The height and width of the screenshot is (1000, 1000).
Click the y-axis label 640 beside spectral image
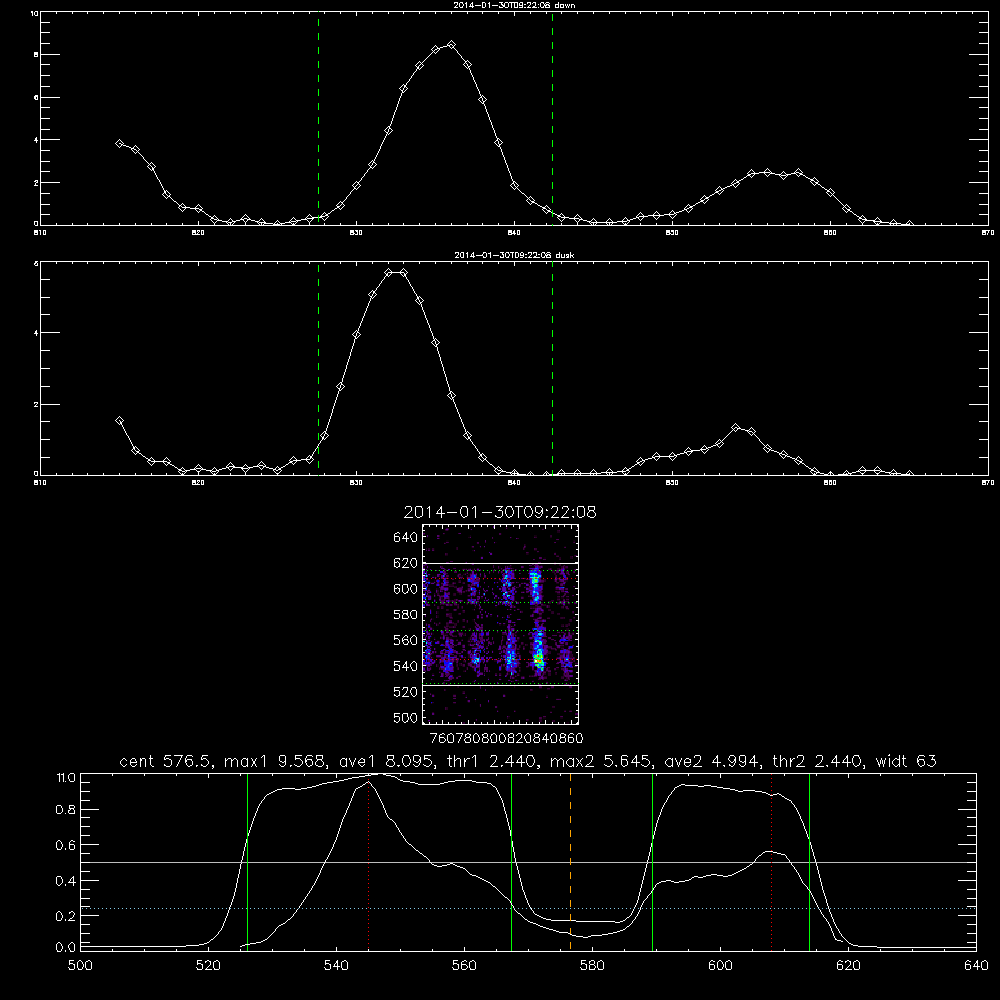coord(405,537)
